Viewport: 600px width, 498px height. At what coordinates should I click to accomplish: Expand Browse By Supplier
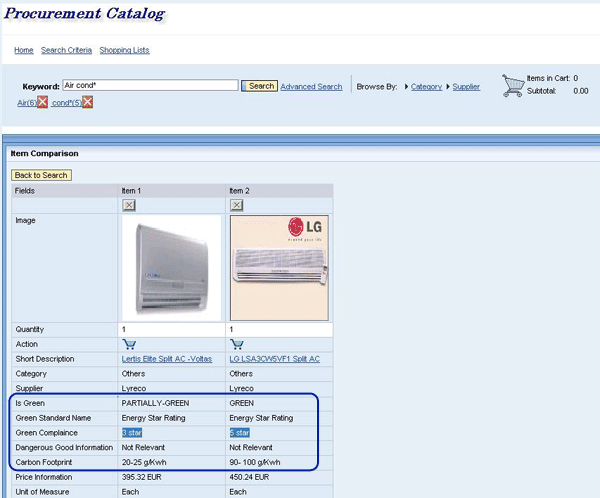tap(466, 87)
